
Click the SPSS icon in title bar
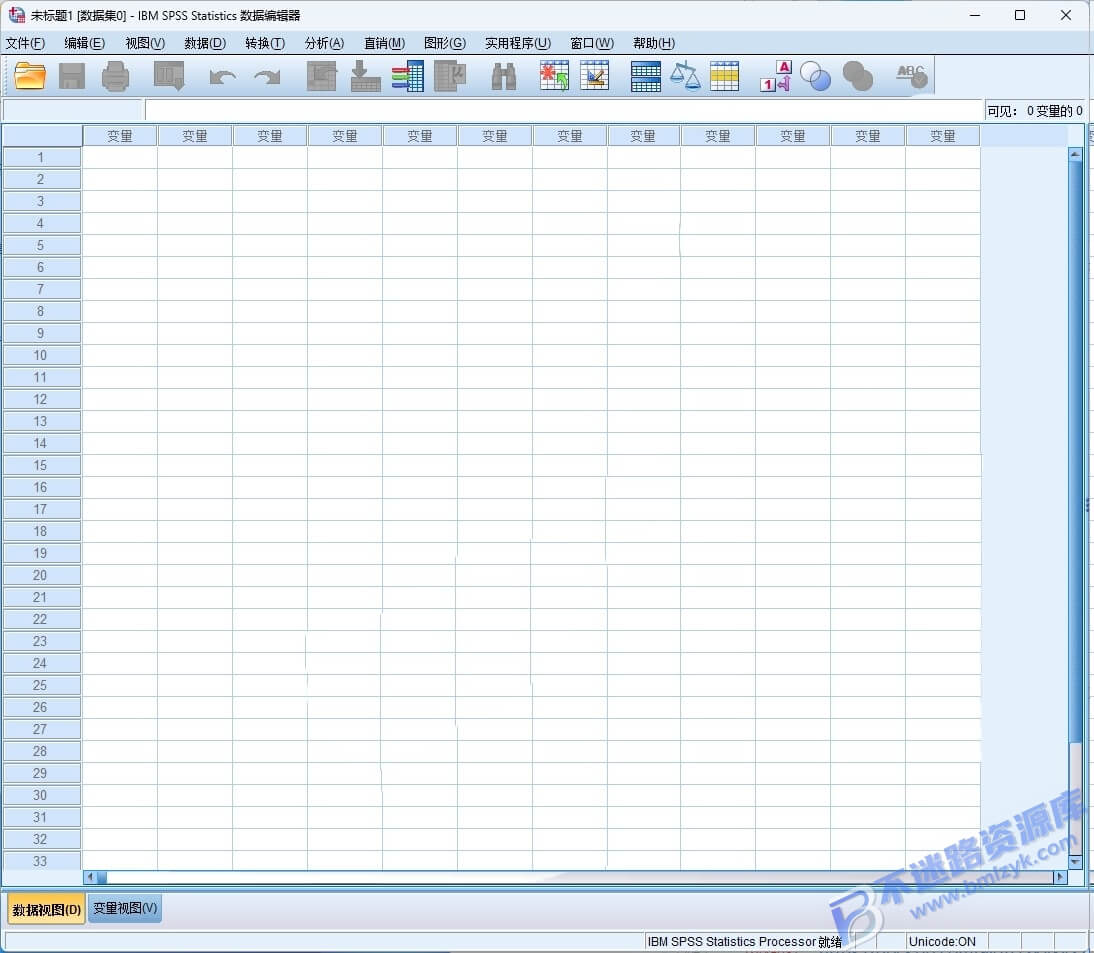16,15
